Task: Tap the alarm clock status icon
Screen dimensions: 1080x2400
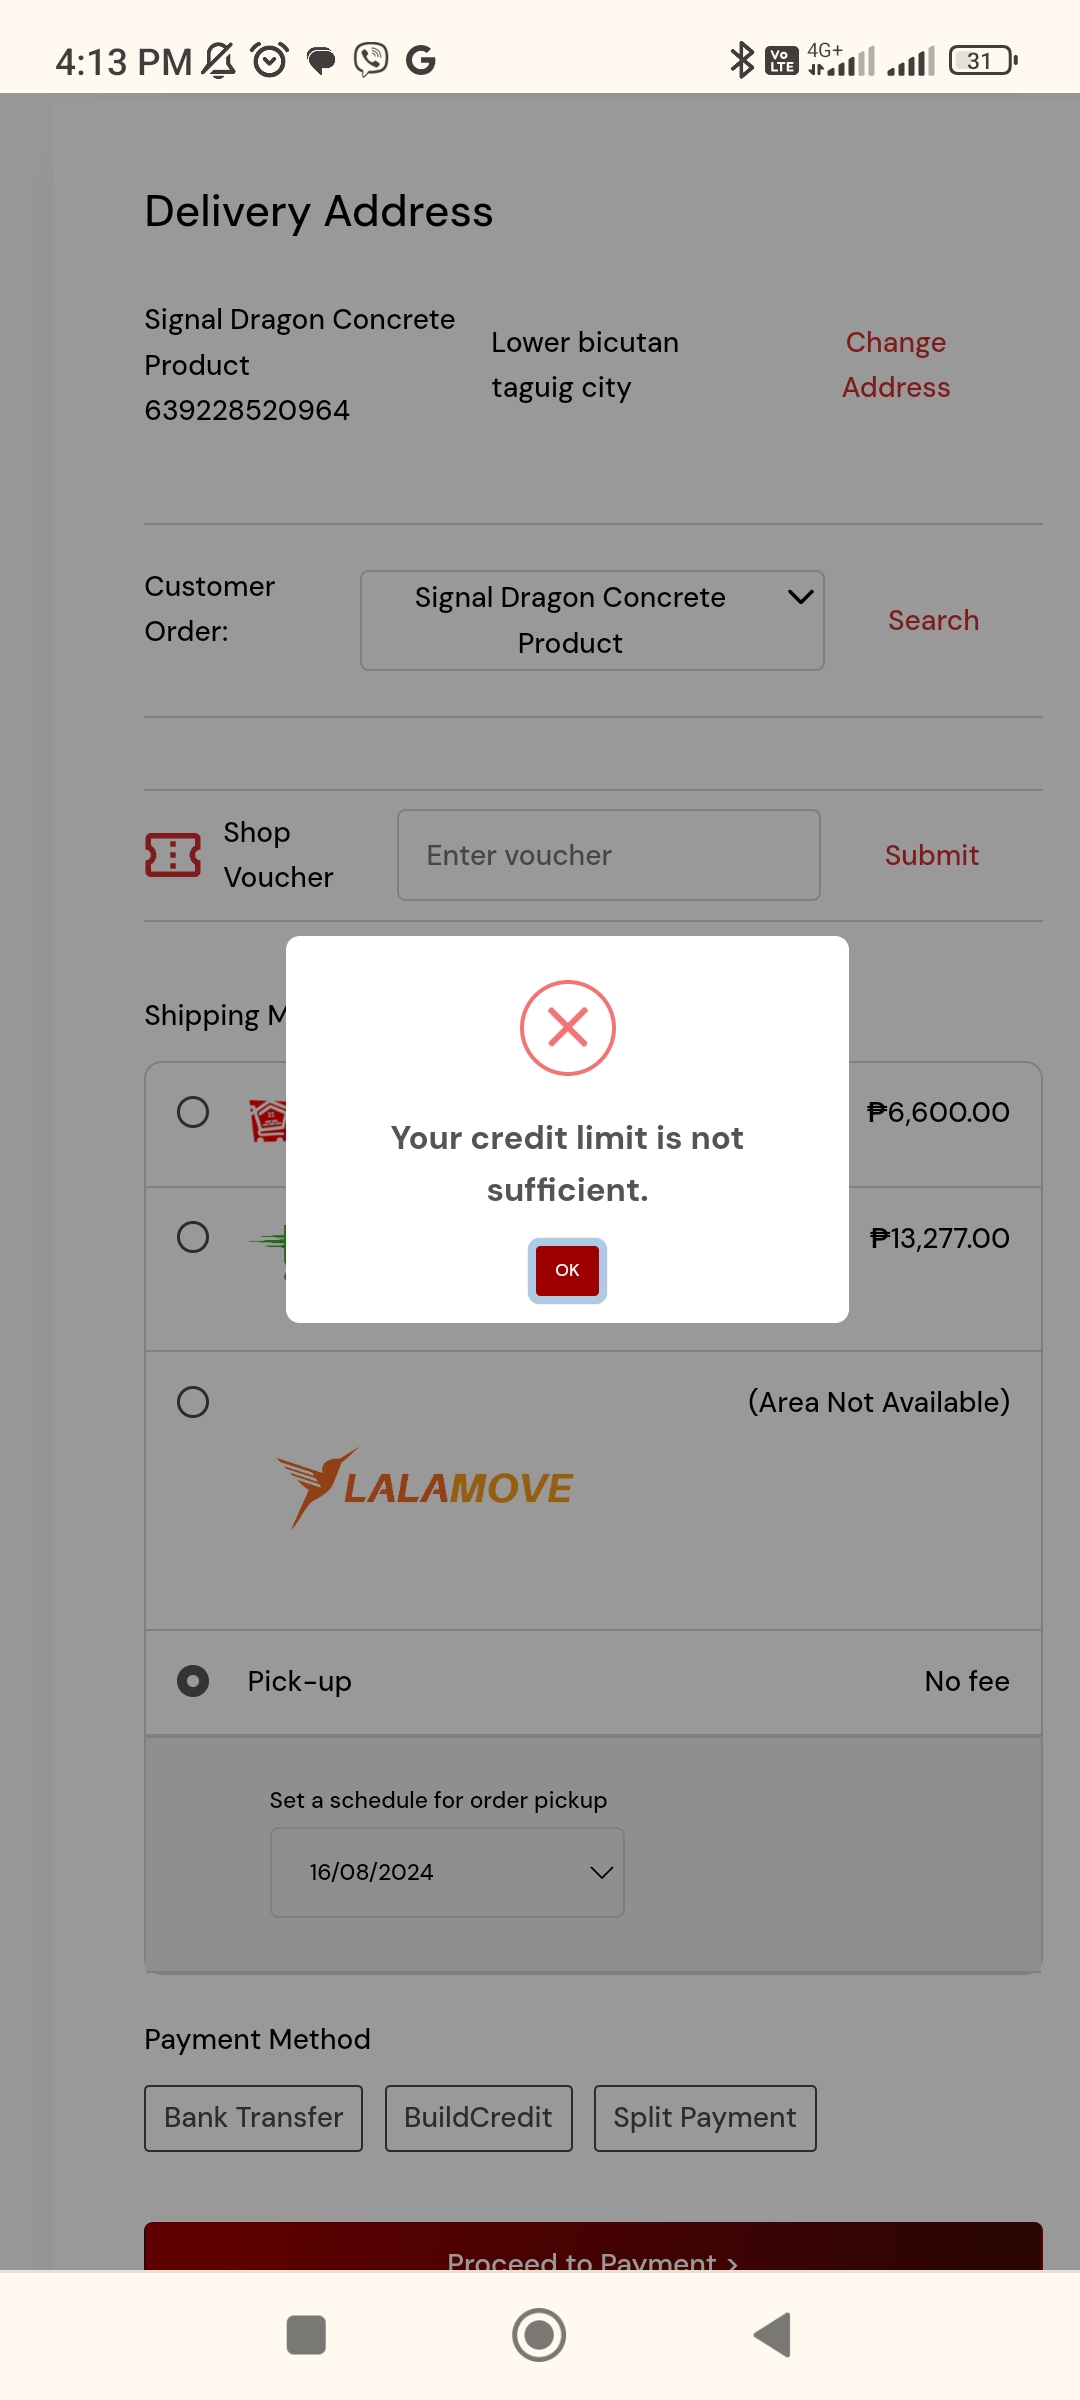Action: click(x=270, y=61)
